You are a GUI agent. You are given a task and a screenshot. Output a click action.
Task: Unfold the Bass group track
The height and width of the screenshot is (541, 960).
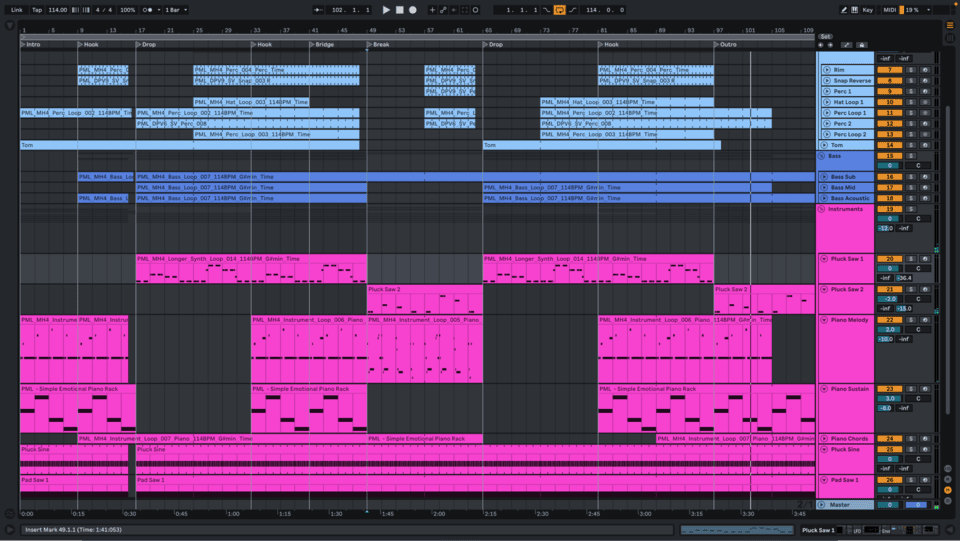822,156
